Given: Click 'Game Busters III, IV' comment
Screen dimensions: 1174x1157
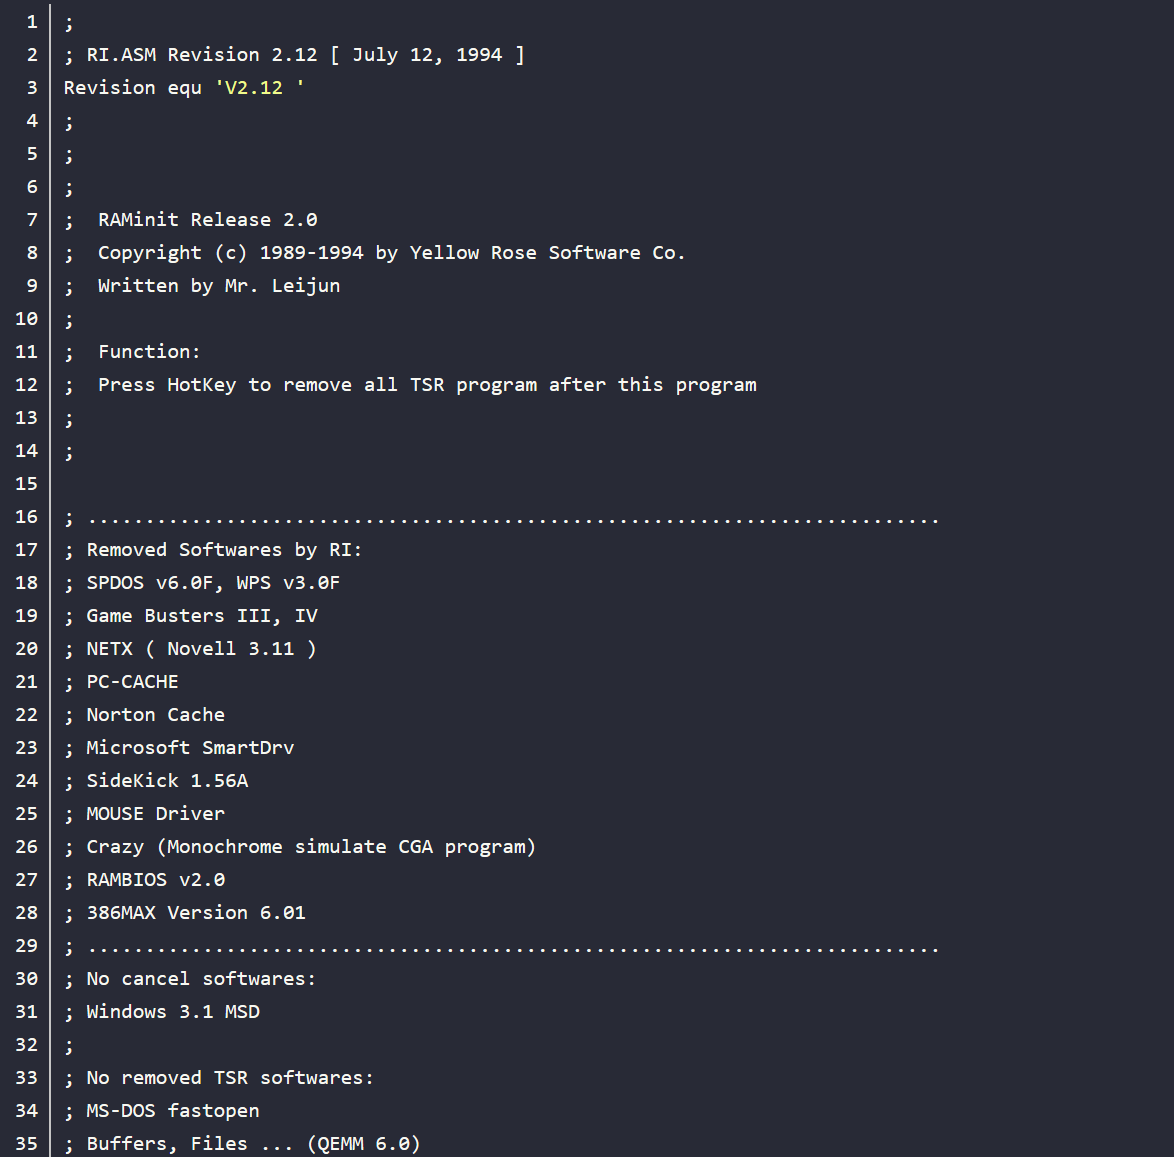Looking at the screenshot, I should (201, 616).
